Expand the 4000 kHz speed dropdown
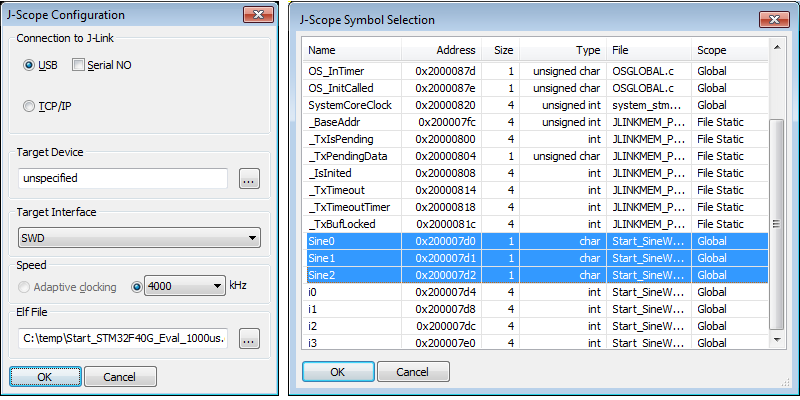The height and width of the screenshot is (400, 800). 184,286
